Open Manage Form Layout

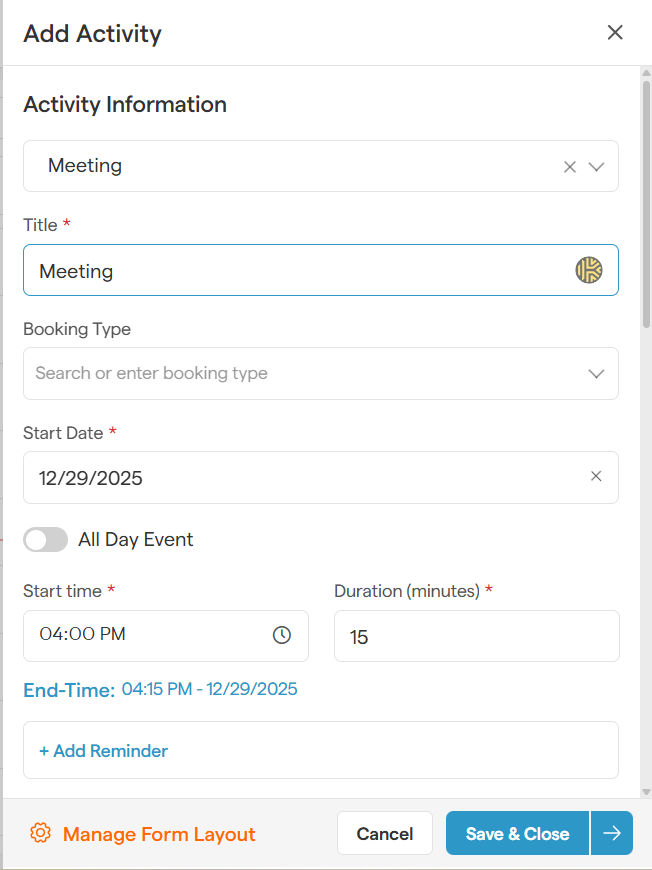click(160, 833)
